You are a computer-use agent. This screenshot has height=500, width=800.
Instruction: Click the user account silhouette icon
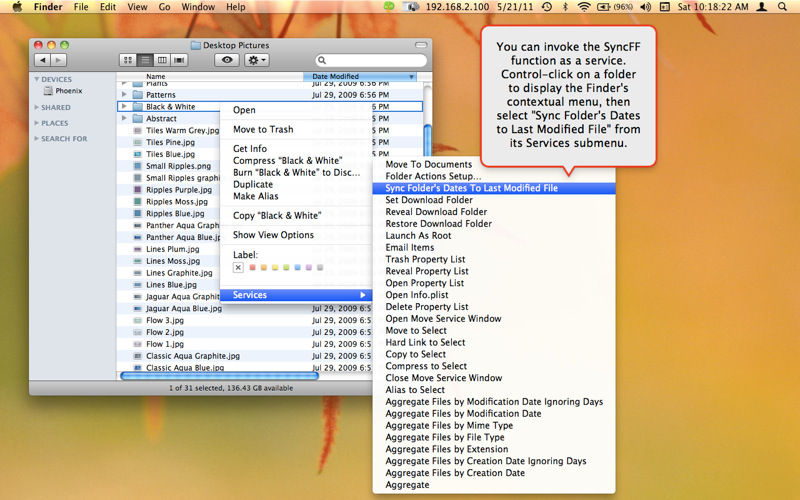click(x=762, y=7)
